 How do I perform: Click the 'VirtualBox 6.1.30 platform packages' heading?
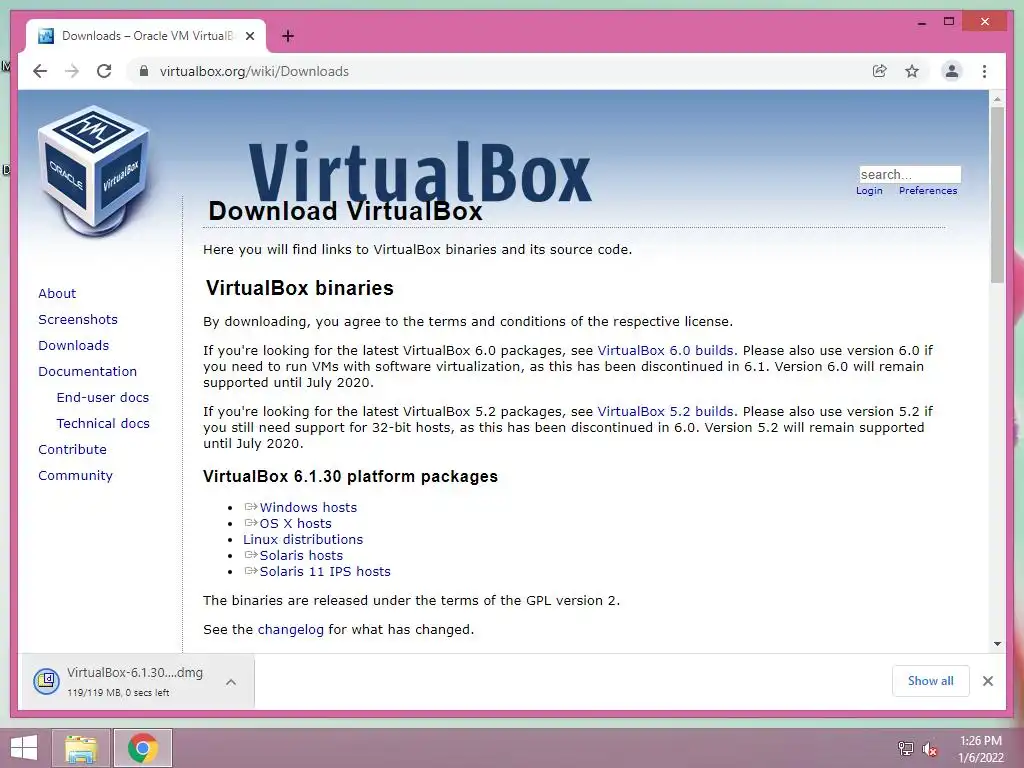tap(350, 476)
